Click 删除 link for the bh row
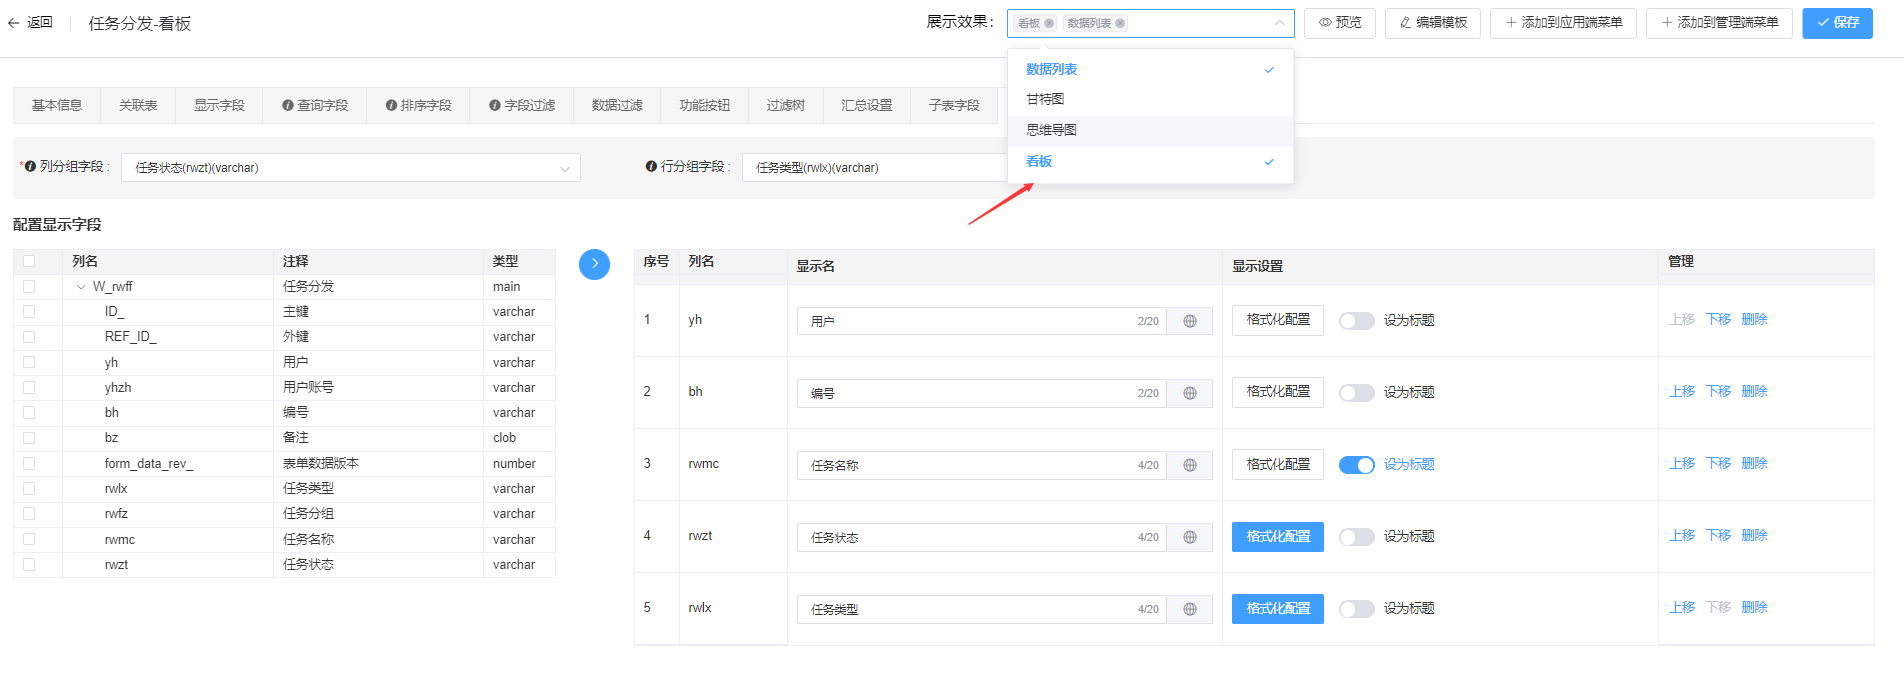 tap(1754, 392)
